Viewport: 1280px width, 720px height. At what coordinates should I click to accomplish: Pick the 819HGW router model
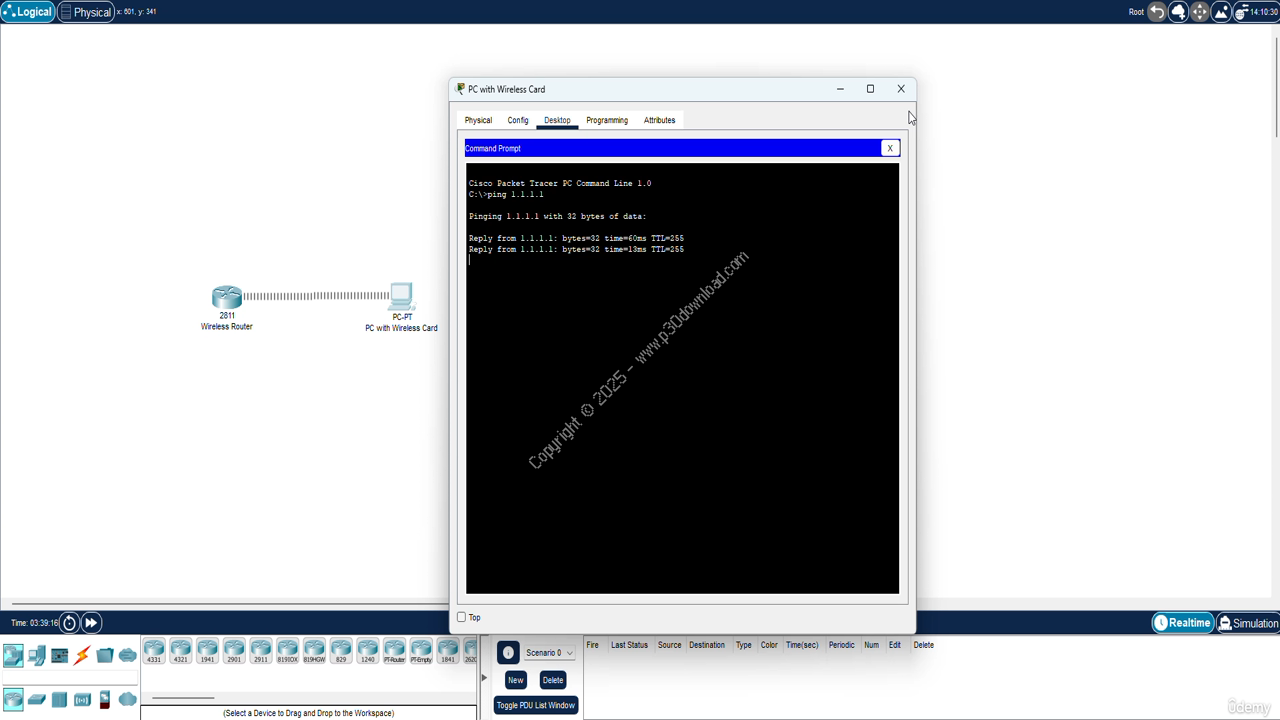[x=314, y=651]
